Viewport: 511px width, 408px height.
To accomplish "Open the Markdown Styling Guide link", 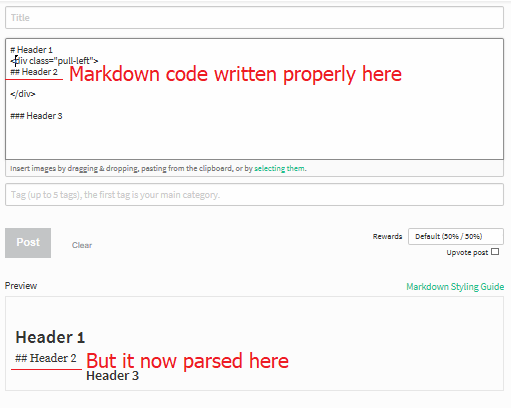I will [455, 287].
